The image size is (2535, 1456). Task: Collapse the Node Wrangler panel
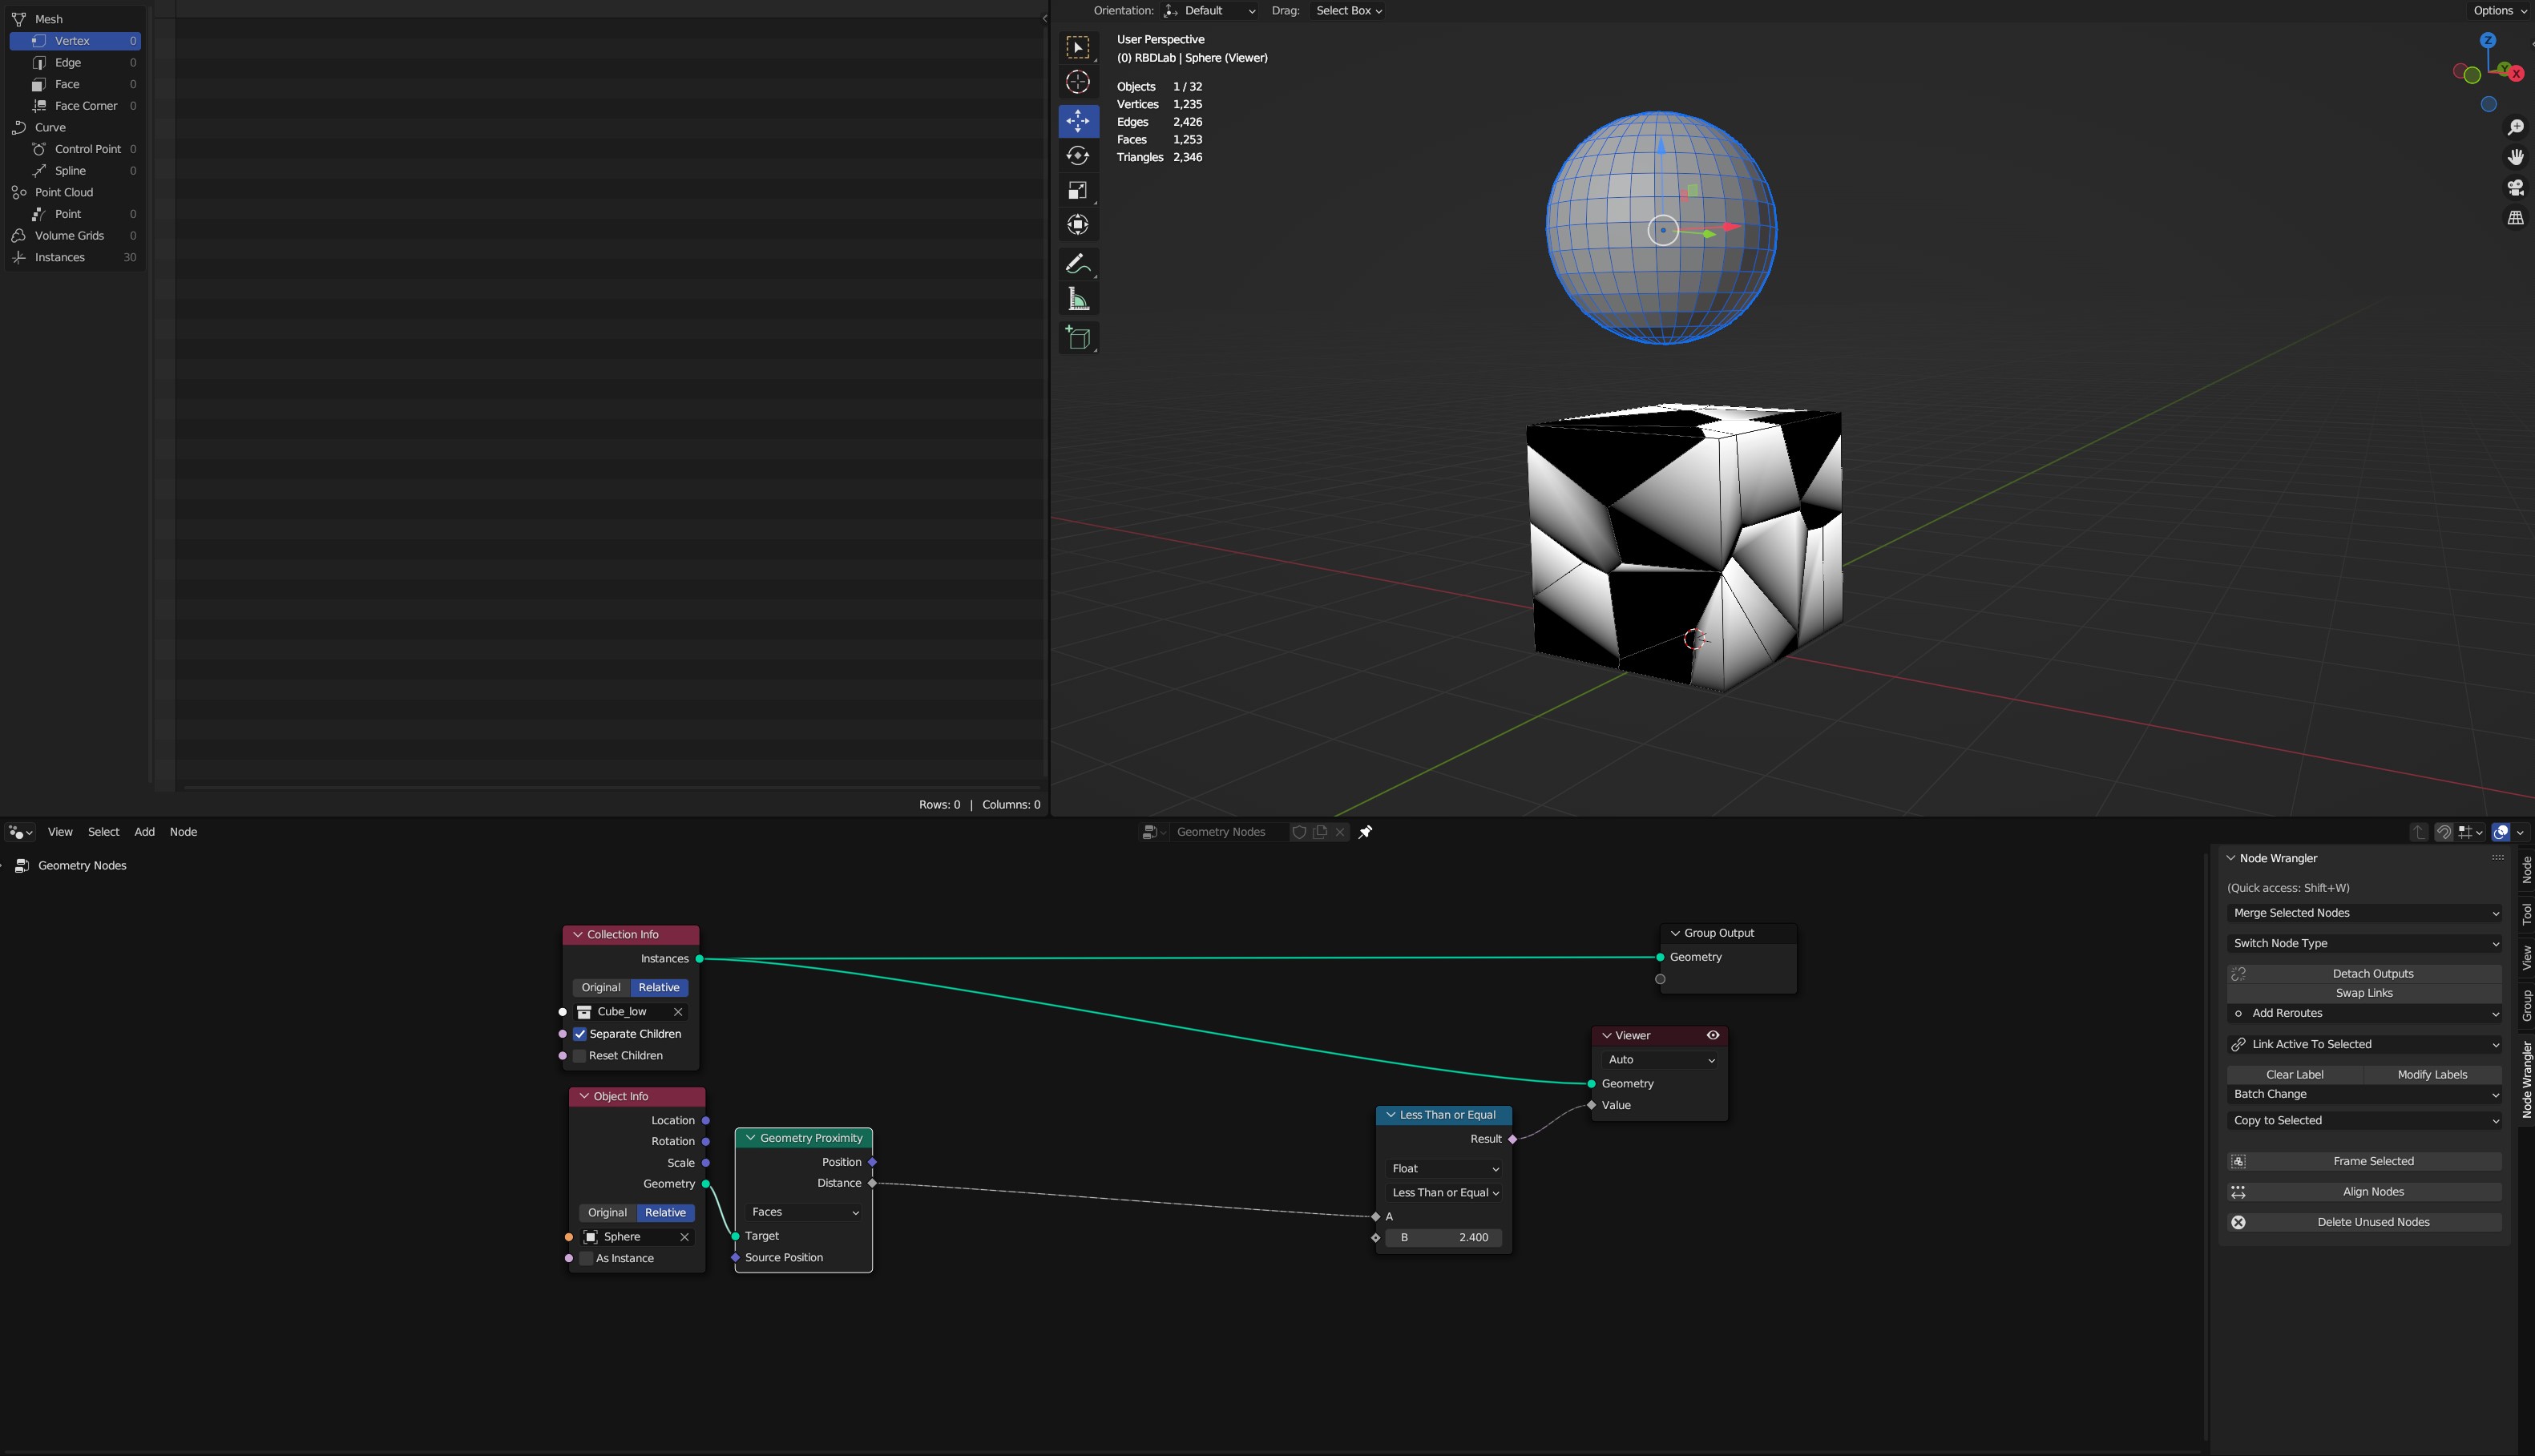pos(2231,858)
